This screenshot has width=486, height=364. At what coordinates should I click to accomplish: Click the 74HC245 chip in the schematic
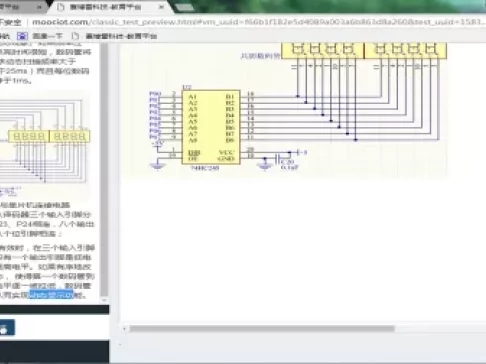pyautogui.click(x=211, y=127)
